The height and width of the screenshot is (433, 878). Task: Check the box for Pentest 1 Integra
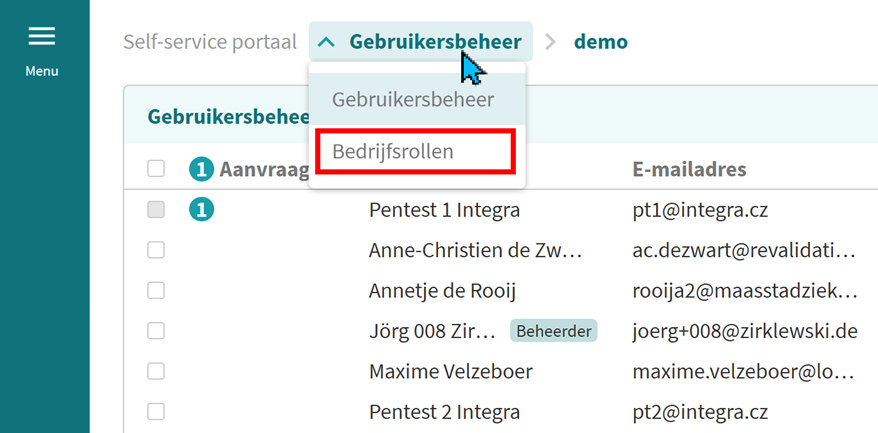pos(156,210)
